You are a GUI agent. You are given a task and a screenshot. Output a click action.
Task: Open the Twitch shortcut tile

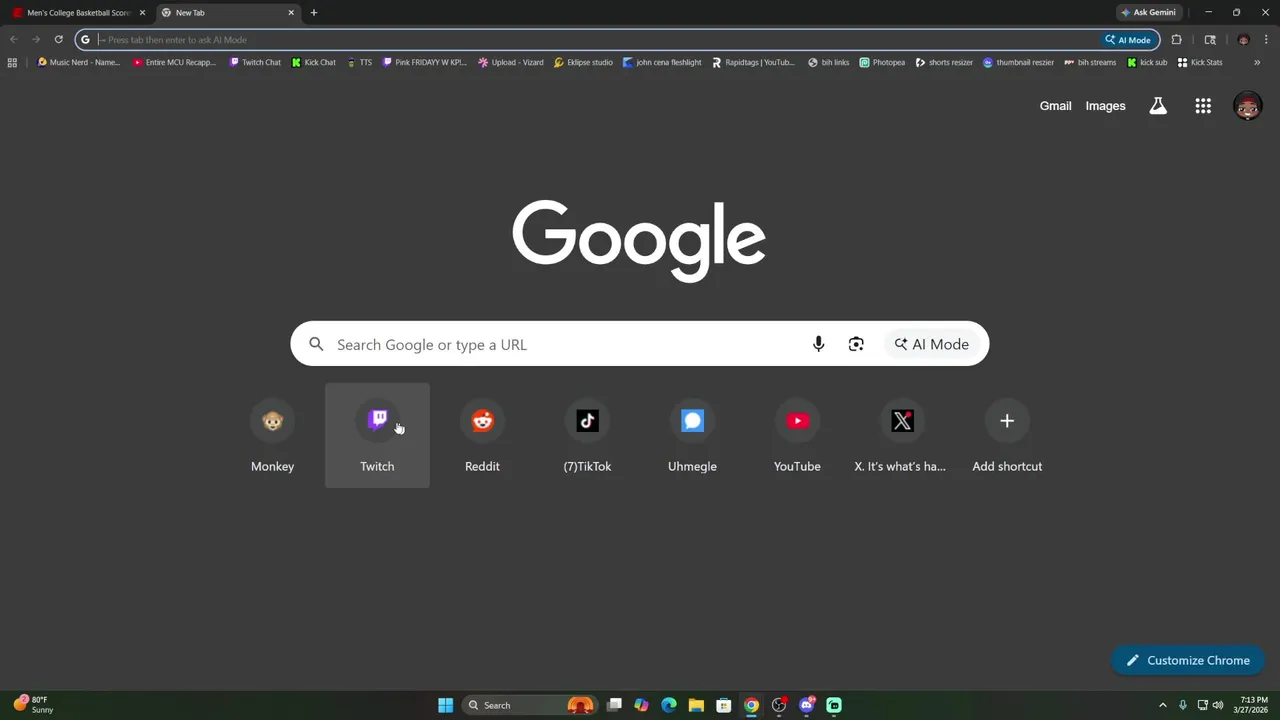click(x=377, y=435)
